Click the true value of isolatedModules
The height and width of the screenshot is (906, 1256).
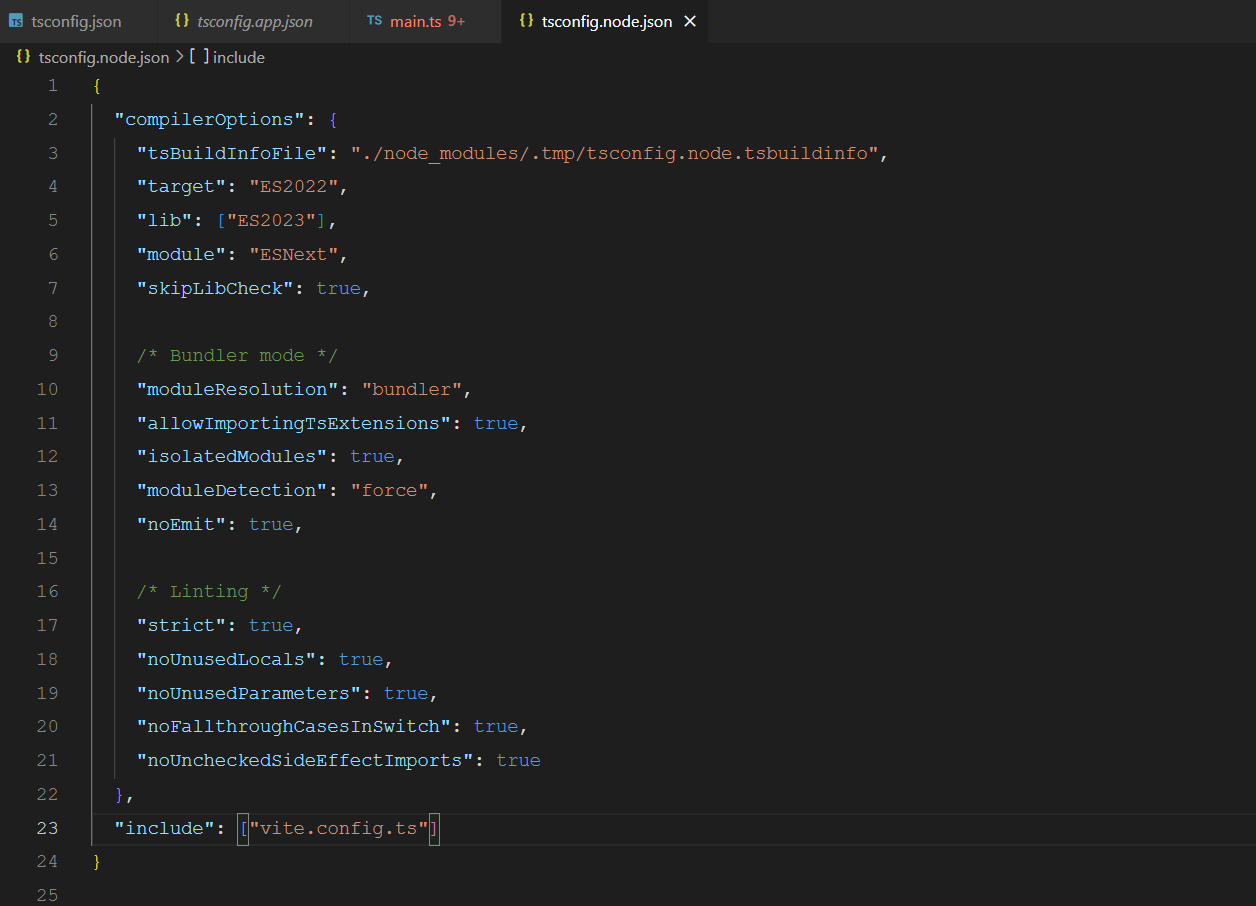tap(372, 456)
